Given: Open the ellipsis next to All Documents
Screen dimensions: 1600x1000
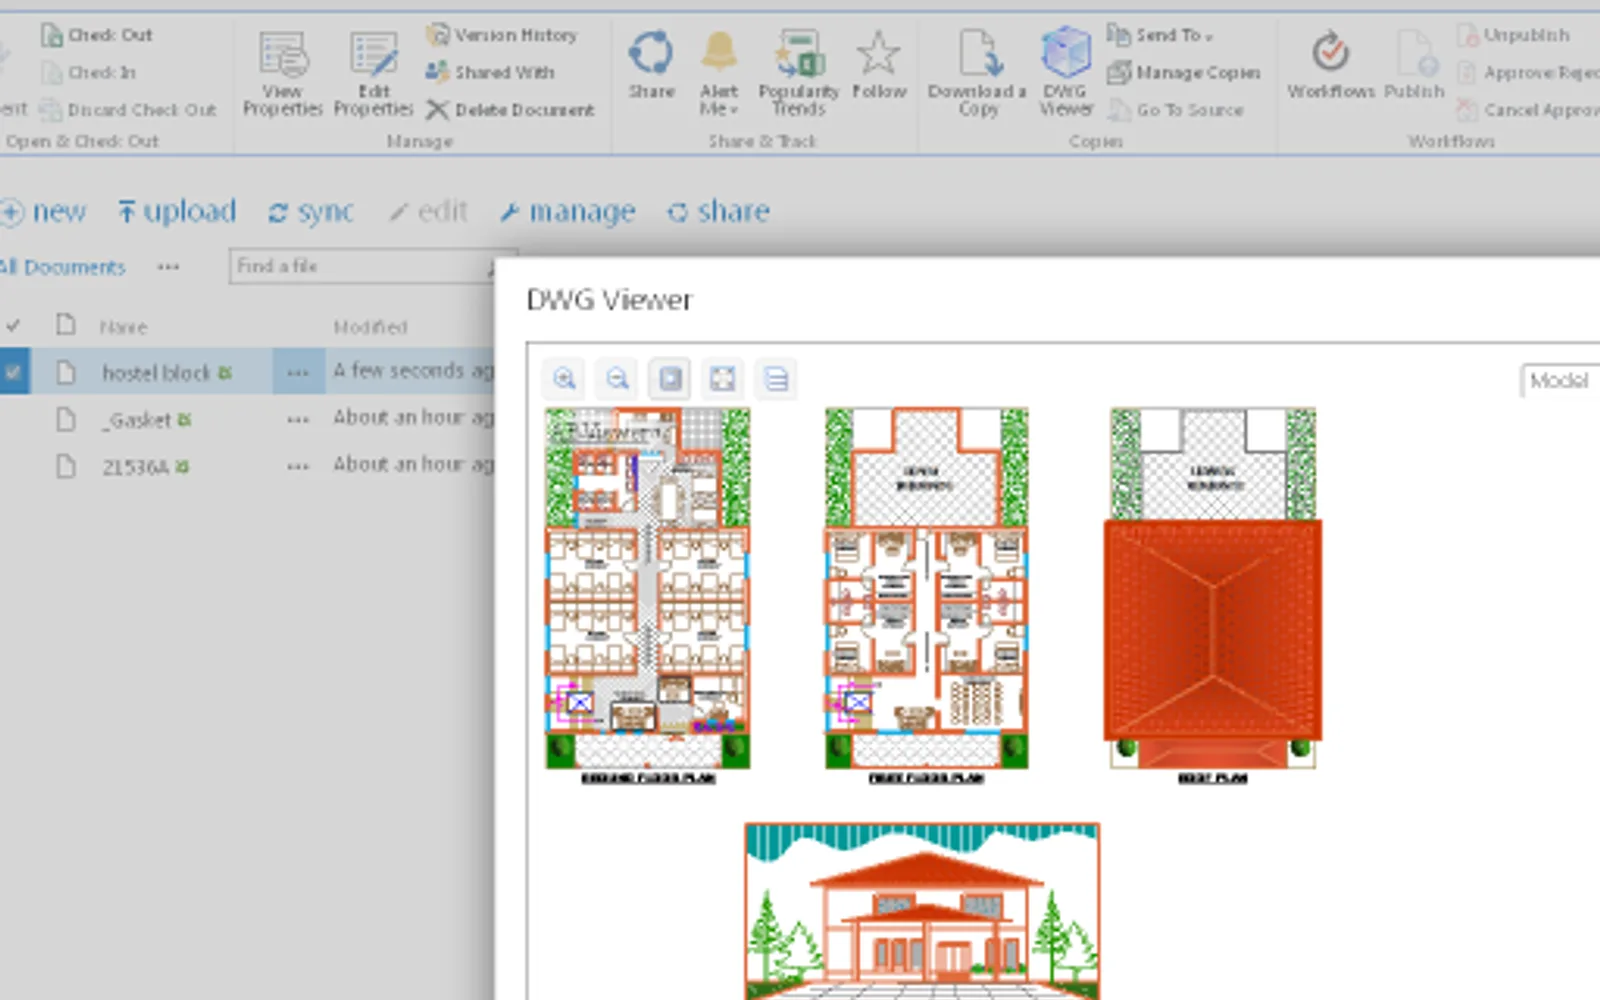Looking at the screenshot, I should [168, 267].
